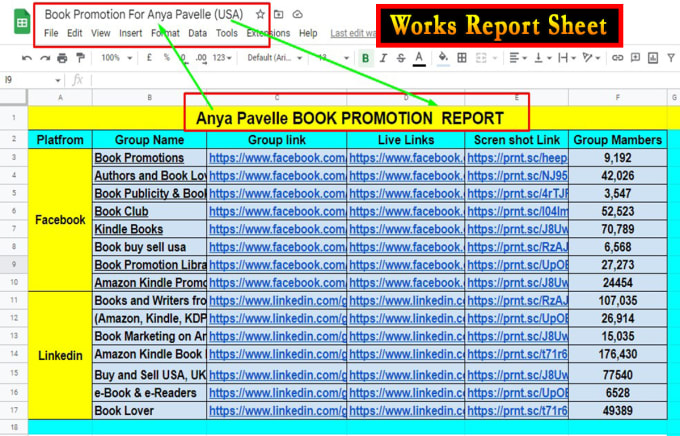Select the Book Lover cell
The width and height of the screenshot is (680, 436).
click(x=150, y=410)
